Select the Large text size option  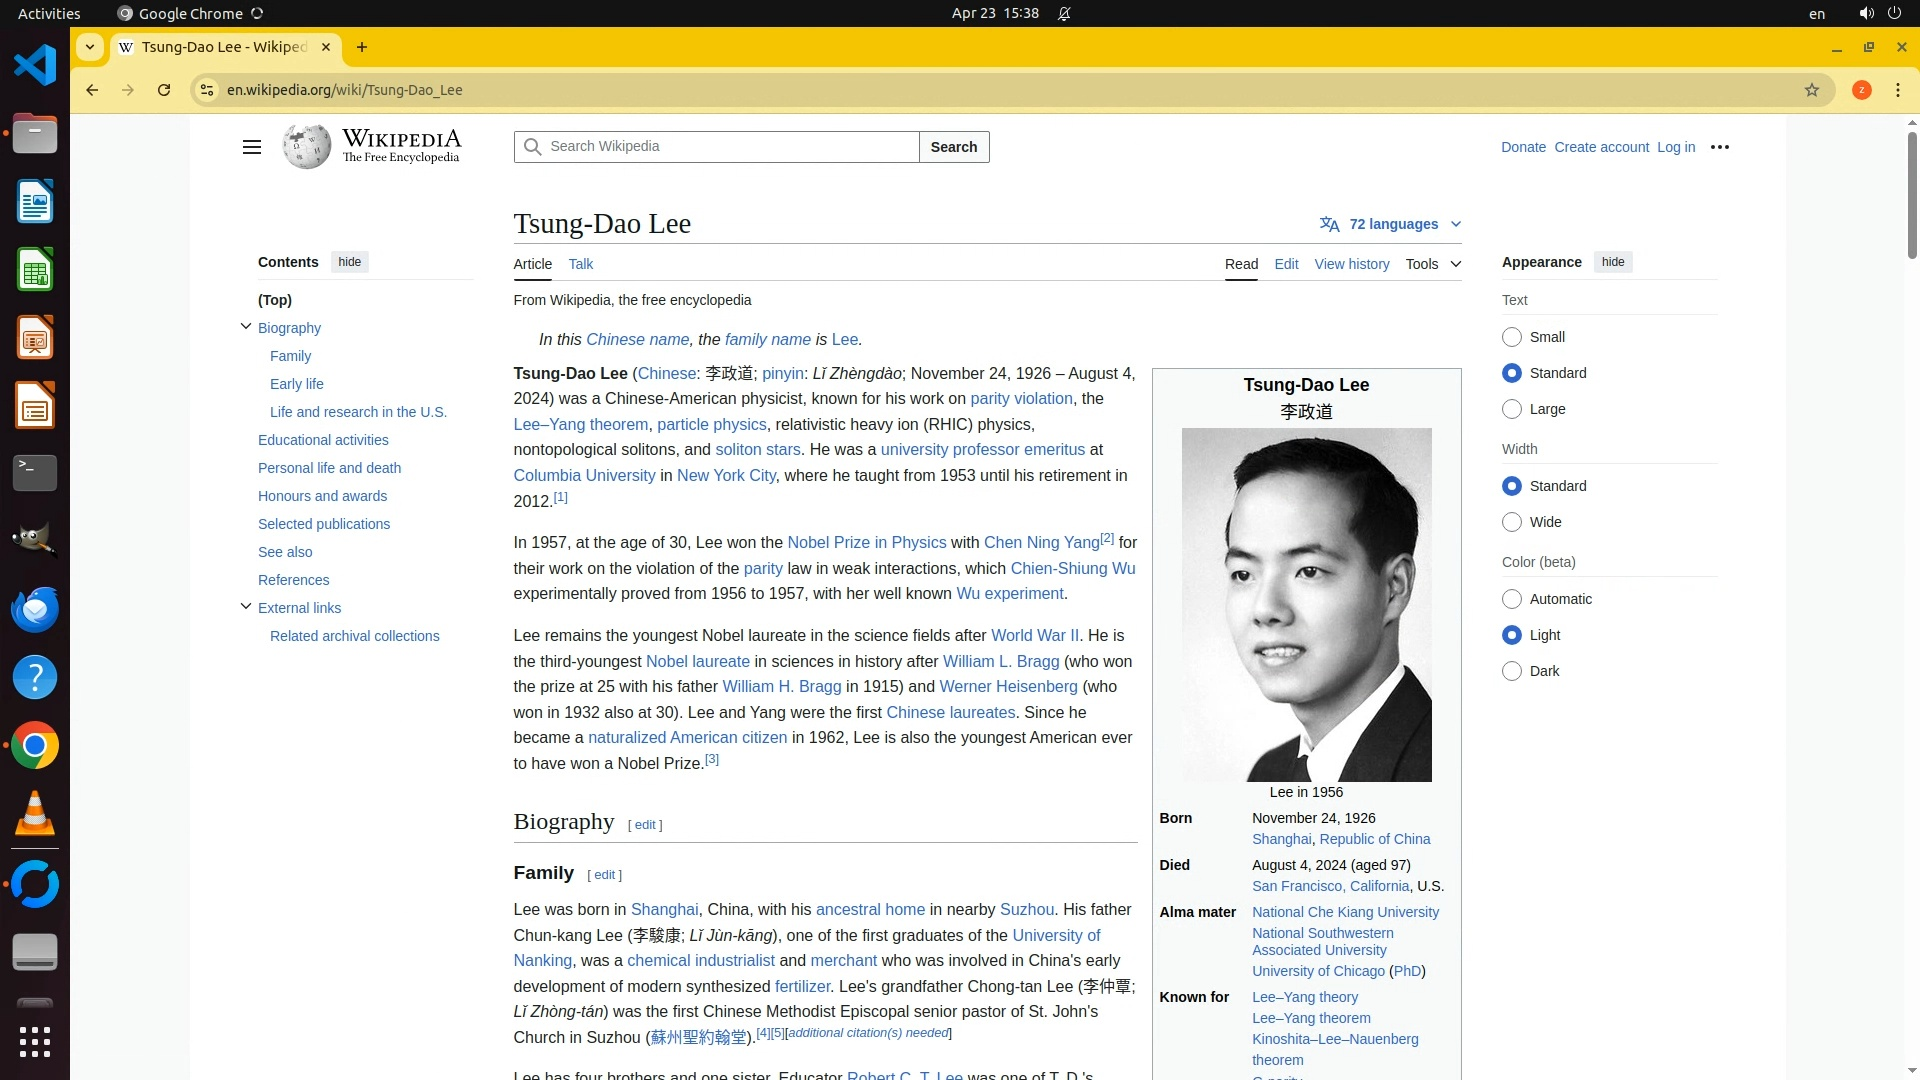[1512, 409]
